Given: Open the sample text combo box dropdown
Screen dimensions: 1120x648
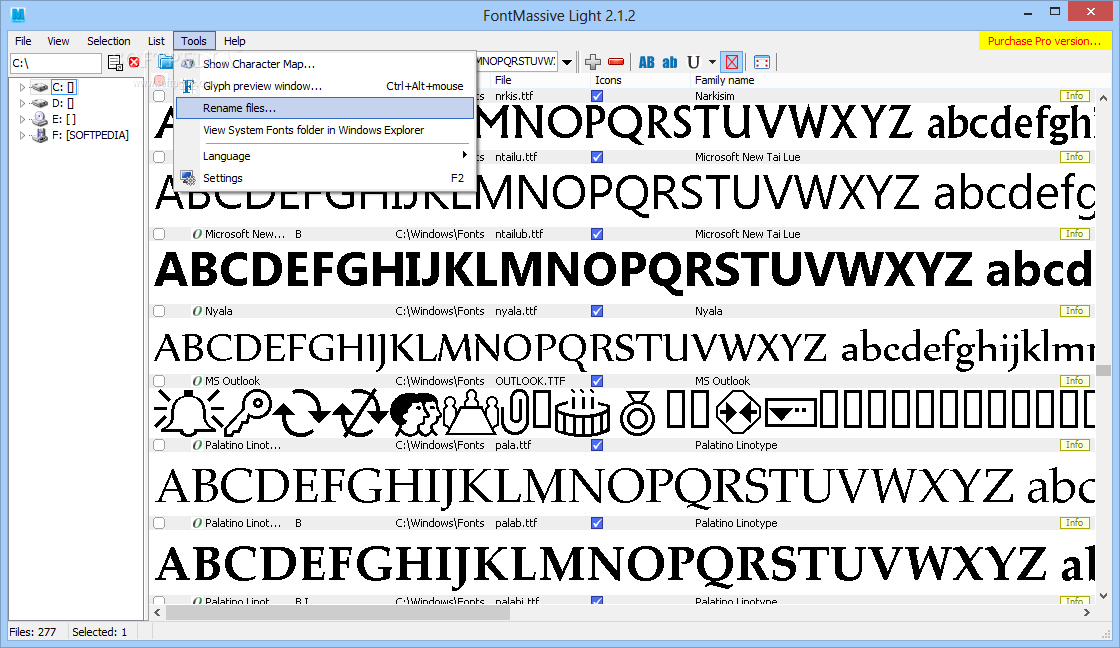Looking at the screenshot, I should tap(567, 62).
